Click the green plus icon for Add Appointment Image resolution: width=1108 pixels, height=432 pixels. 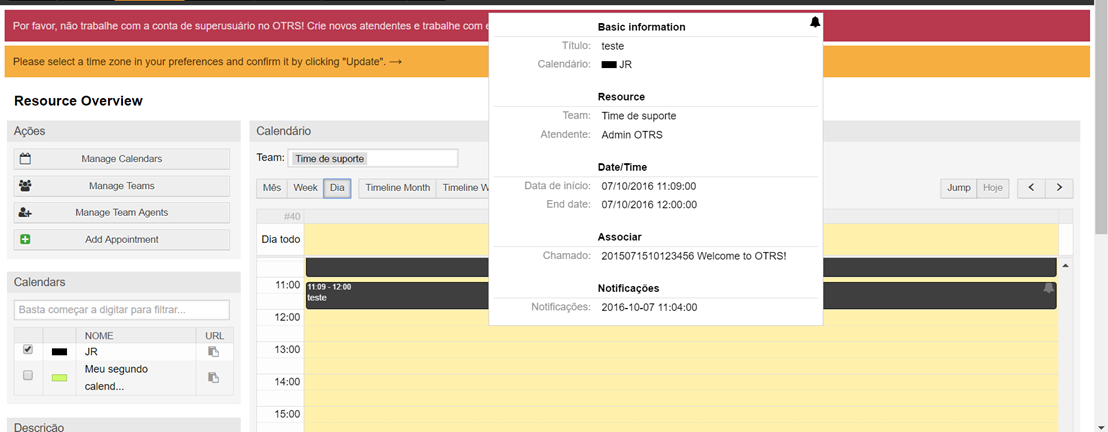(x=26, y=240)
